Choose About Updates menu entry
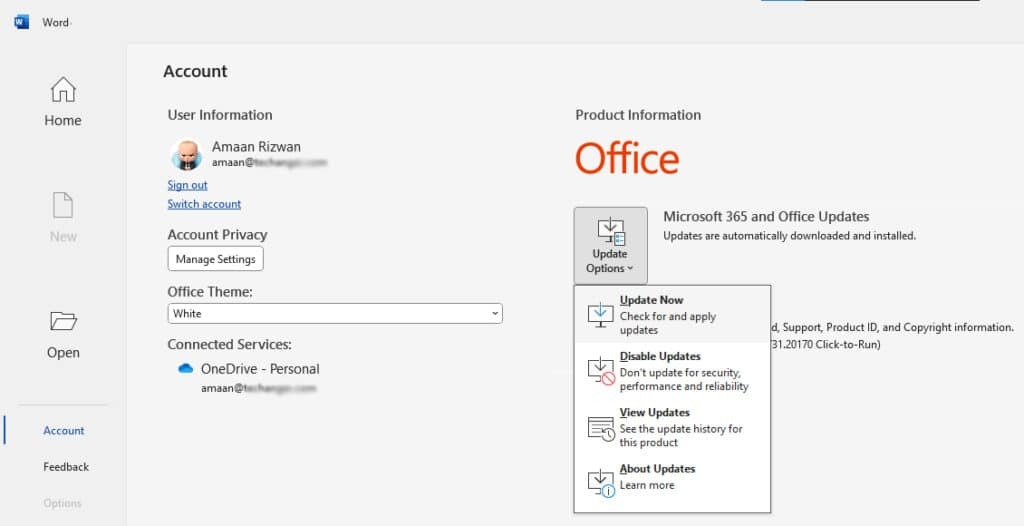Viewport: 1024px width, 526px height. (x=672, y=483)
